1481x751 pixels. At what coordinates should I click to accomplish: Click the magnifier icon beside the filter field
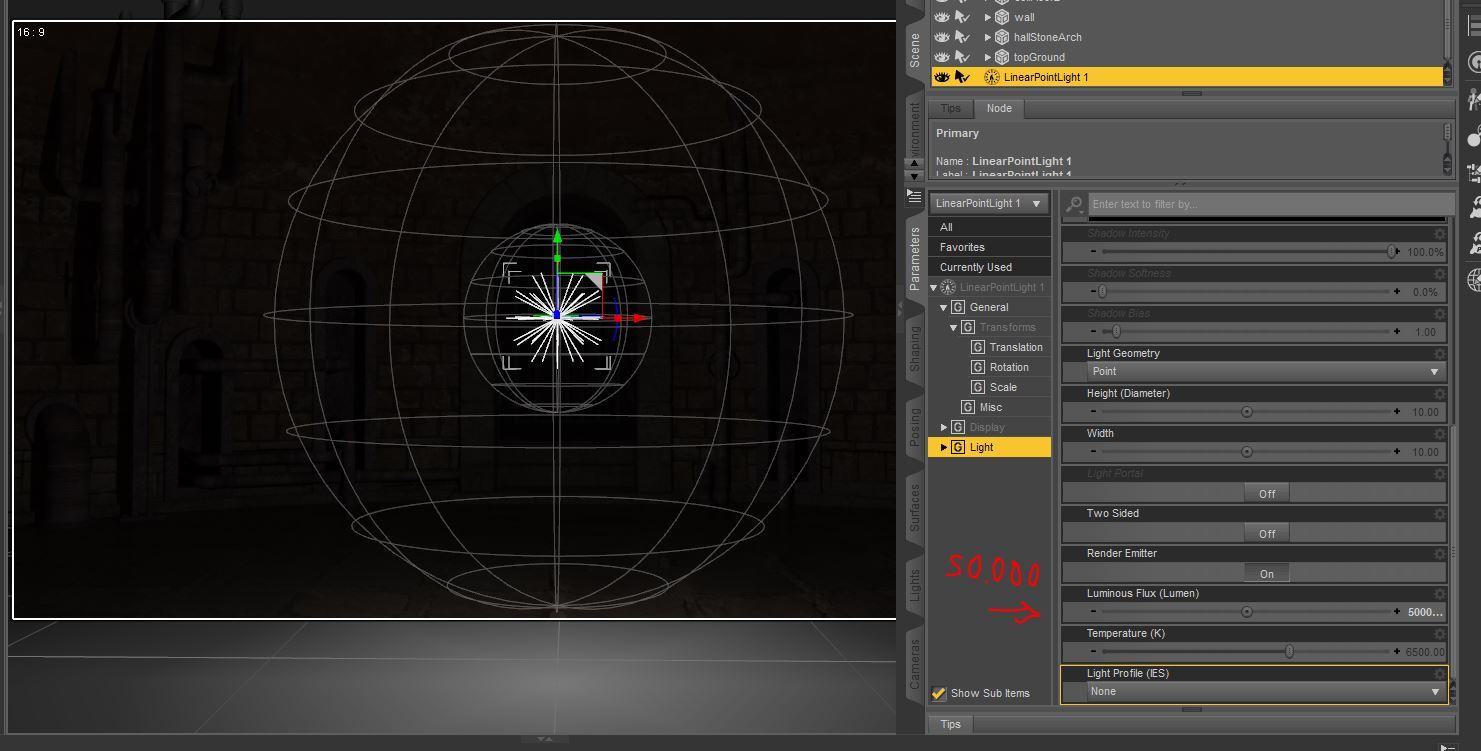(x=1075, y=204)
